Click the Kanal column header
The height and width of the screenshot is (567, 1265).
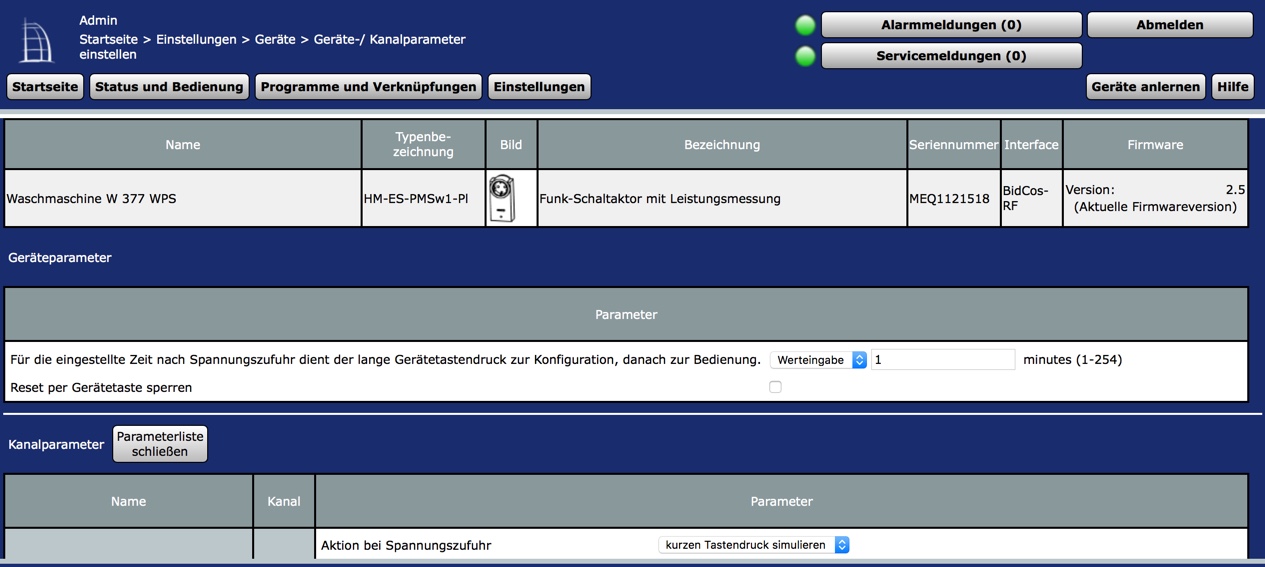coord(284,501)
